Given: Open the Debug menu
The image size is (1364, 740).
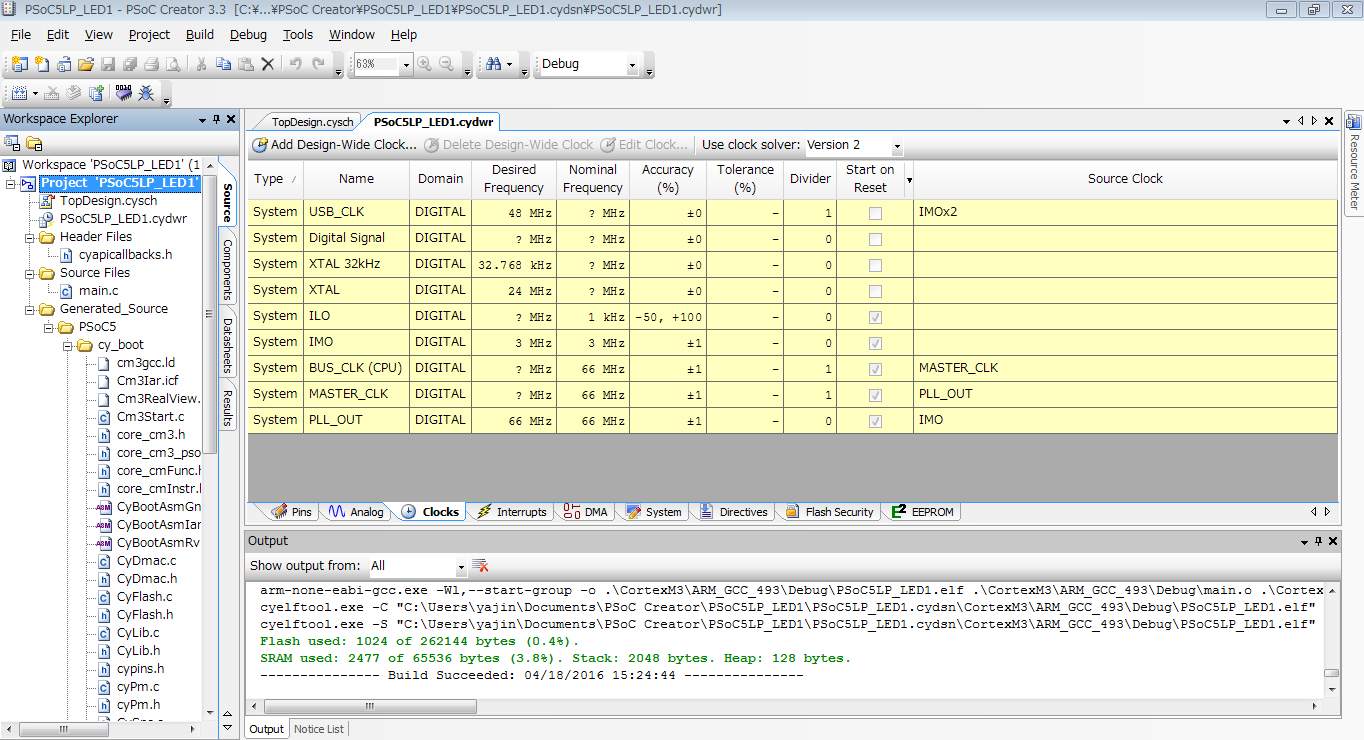Looking at the screenshot, I should (248, 34).
